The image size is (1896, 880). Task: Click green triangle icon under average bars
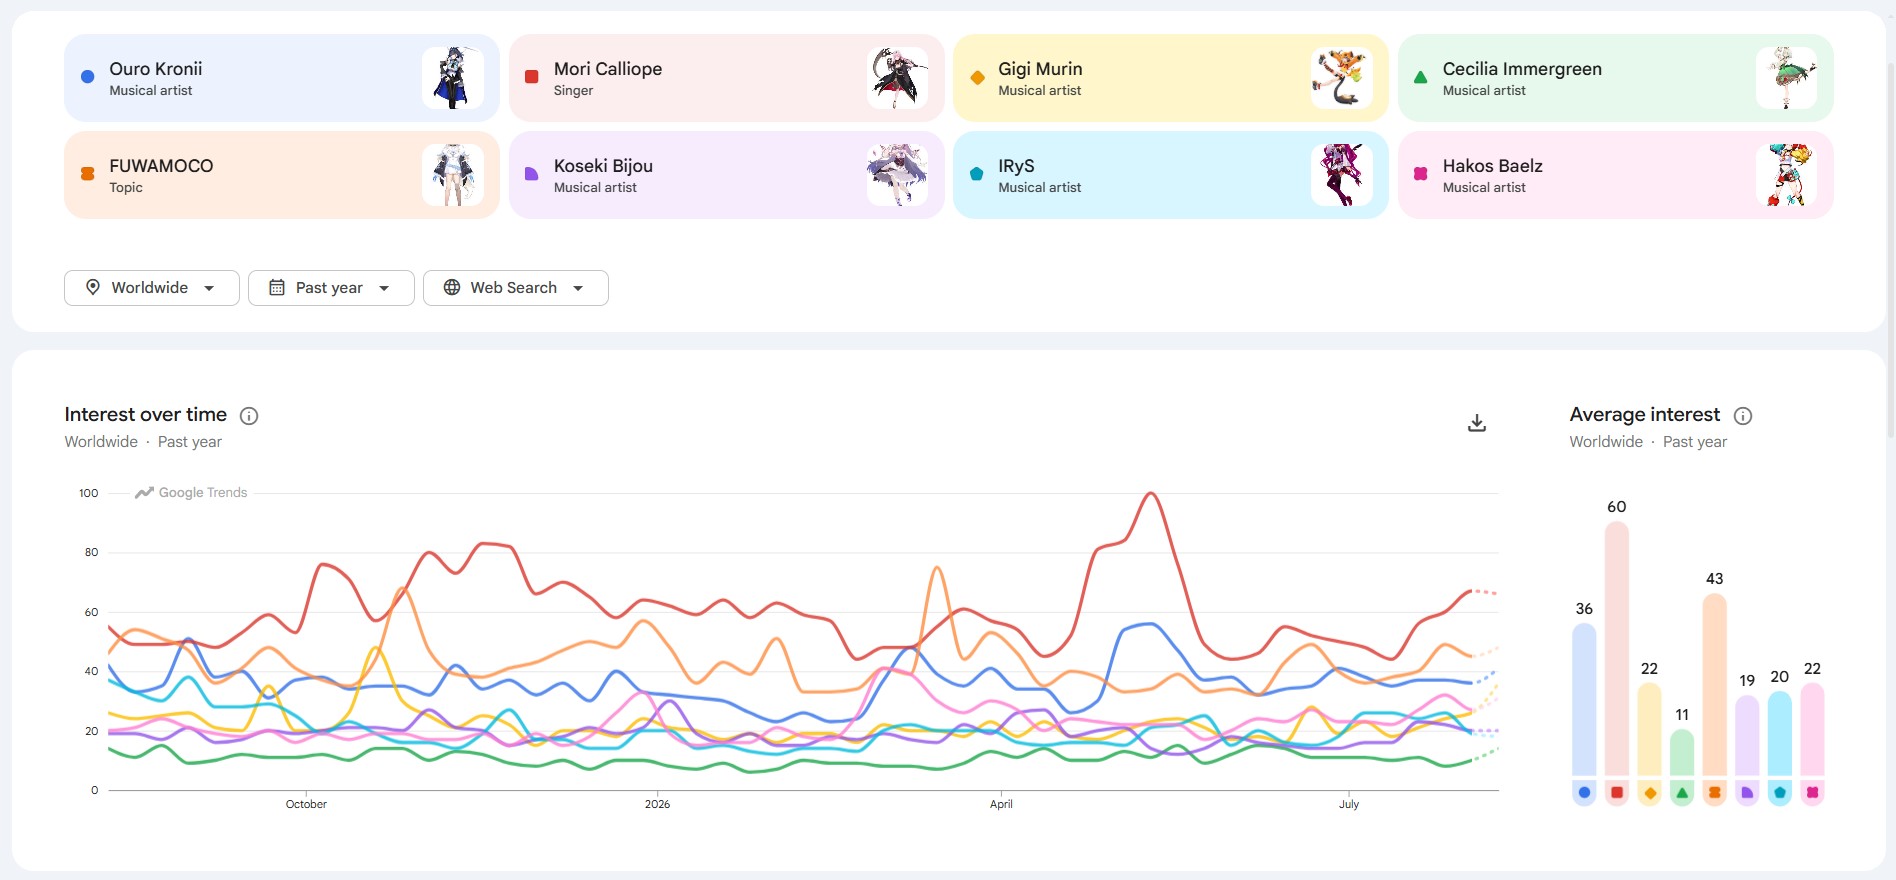(1682, 793)
